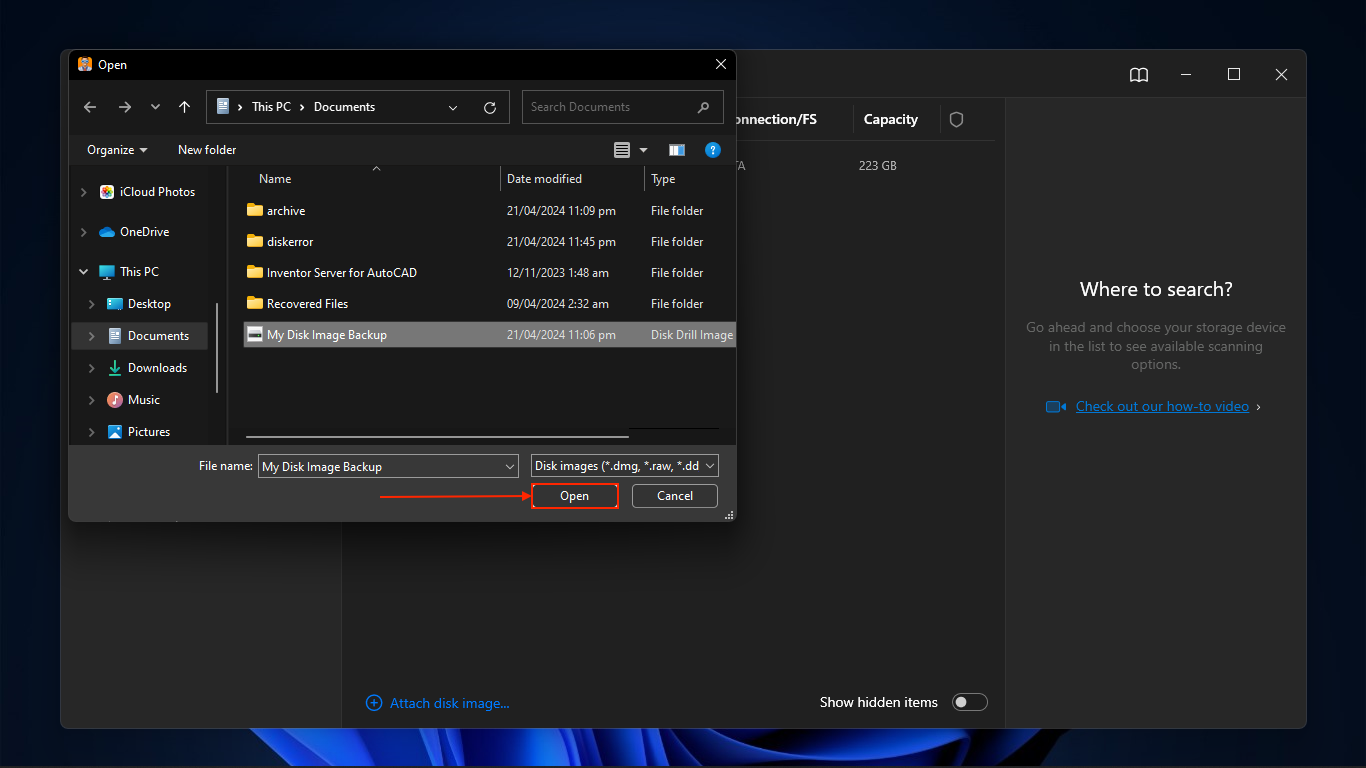This screenshot has width=1366, height=768.
Task: Click the Music icon in navigation pane
Action: [115, 400]
